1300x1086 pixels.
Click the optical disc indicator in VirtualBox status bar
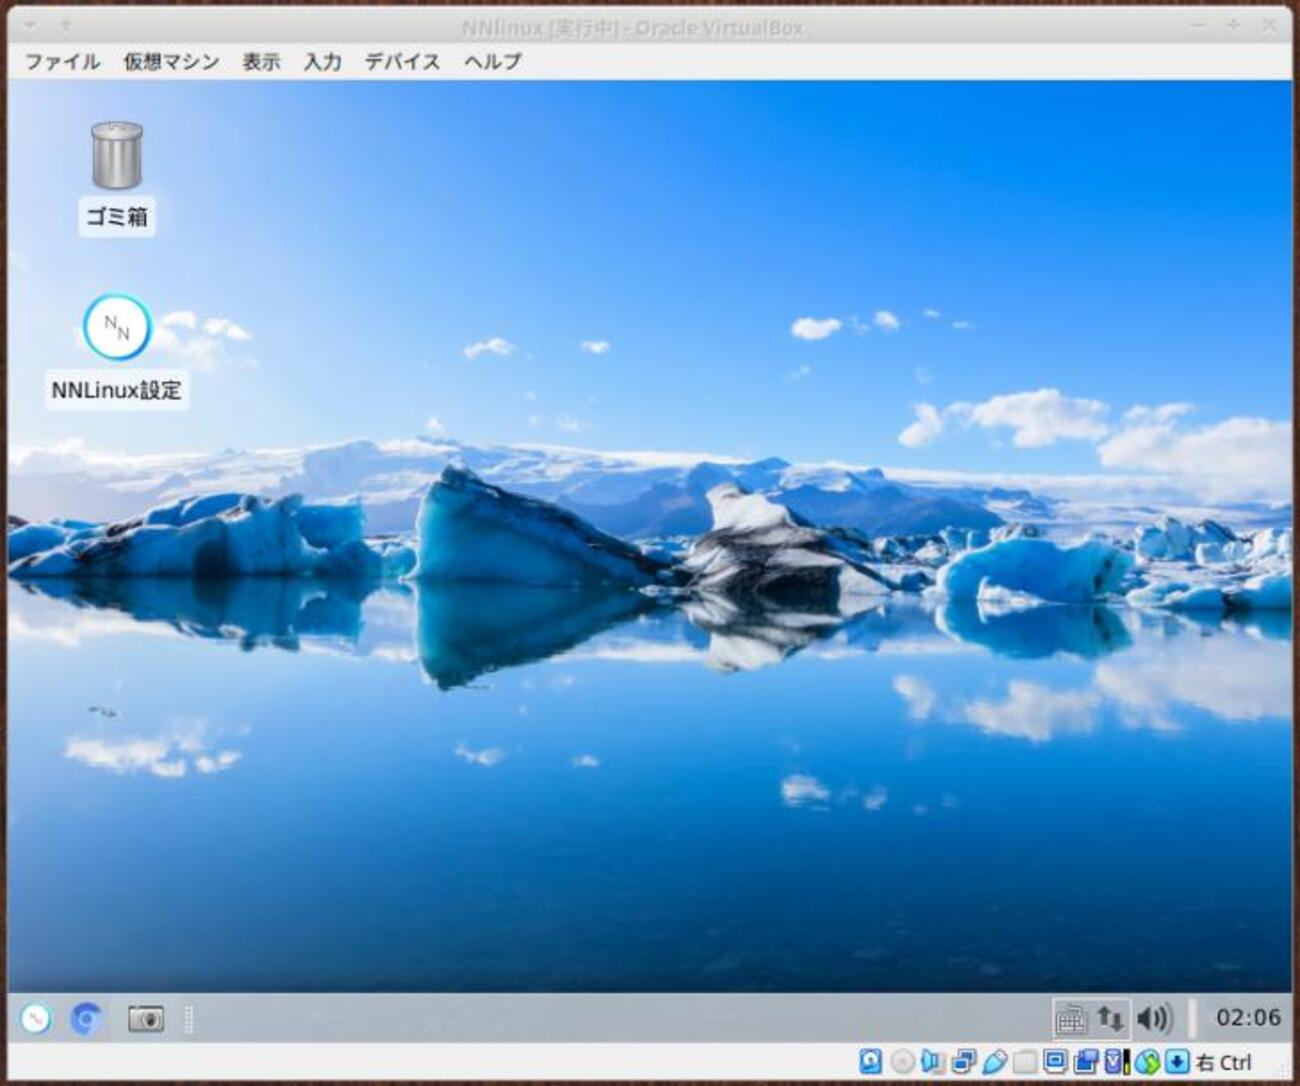[x=902, y=1061]
